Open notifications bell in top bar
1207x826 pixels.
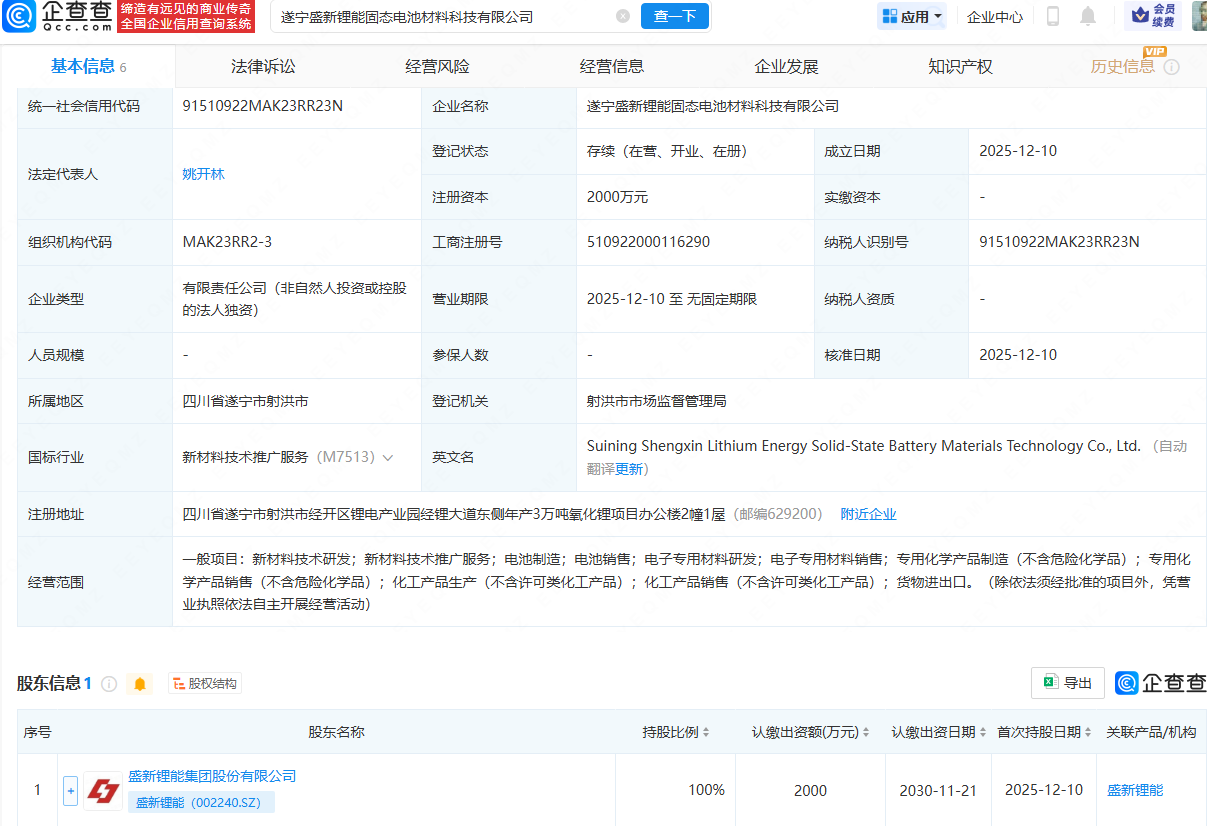pyautogui.click(x=1088, y=16)
